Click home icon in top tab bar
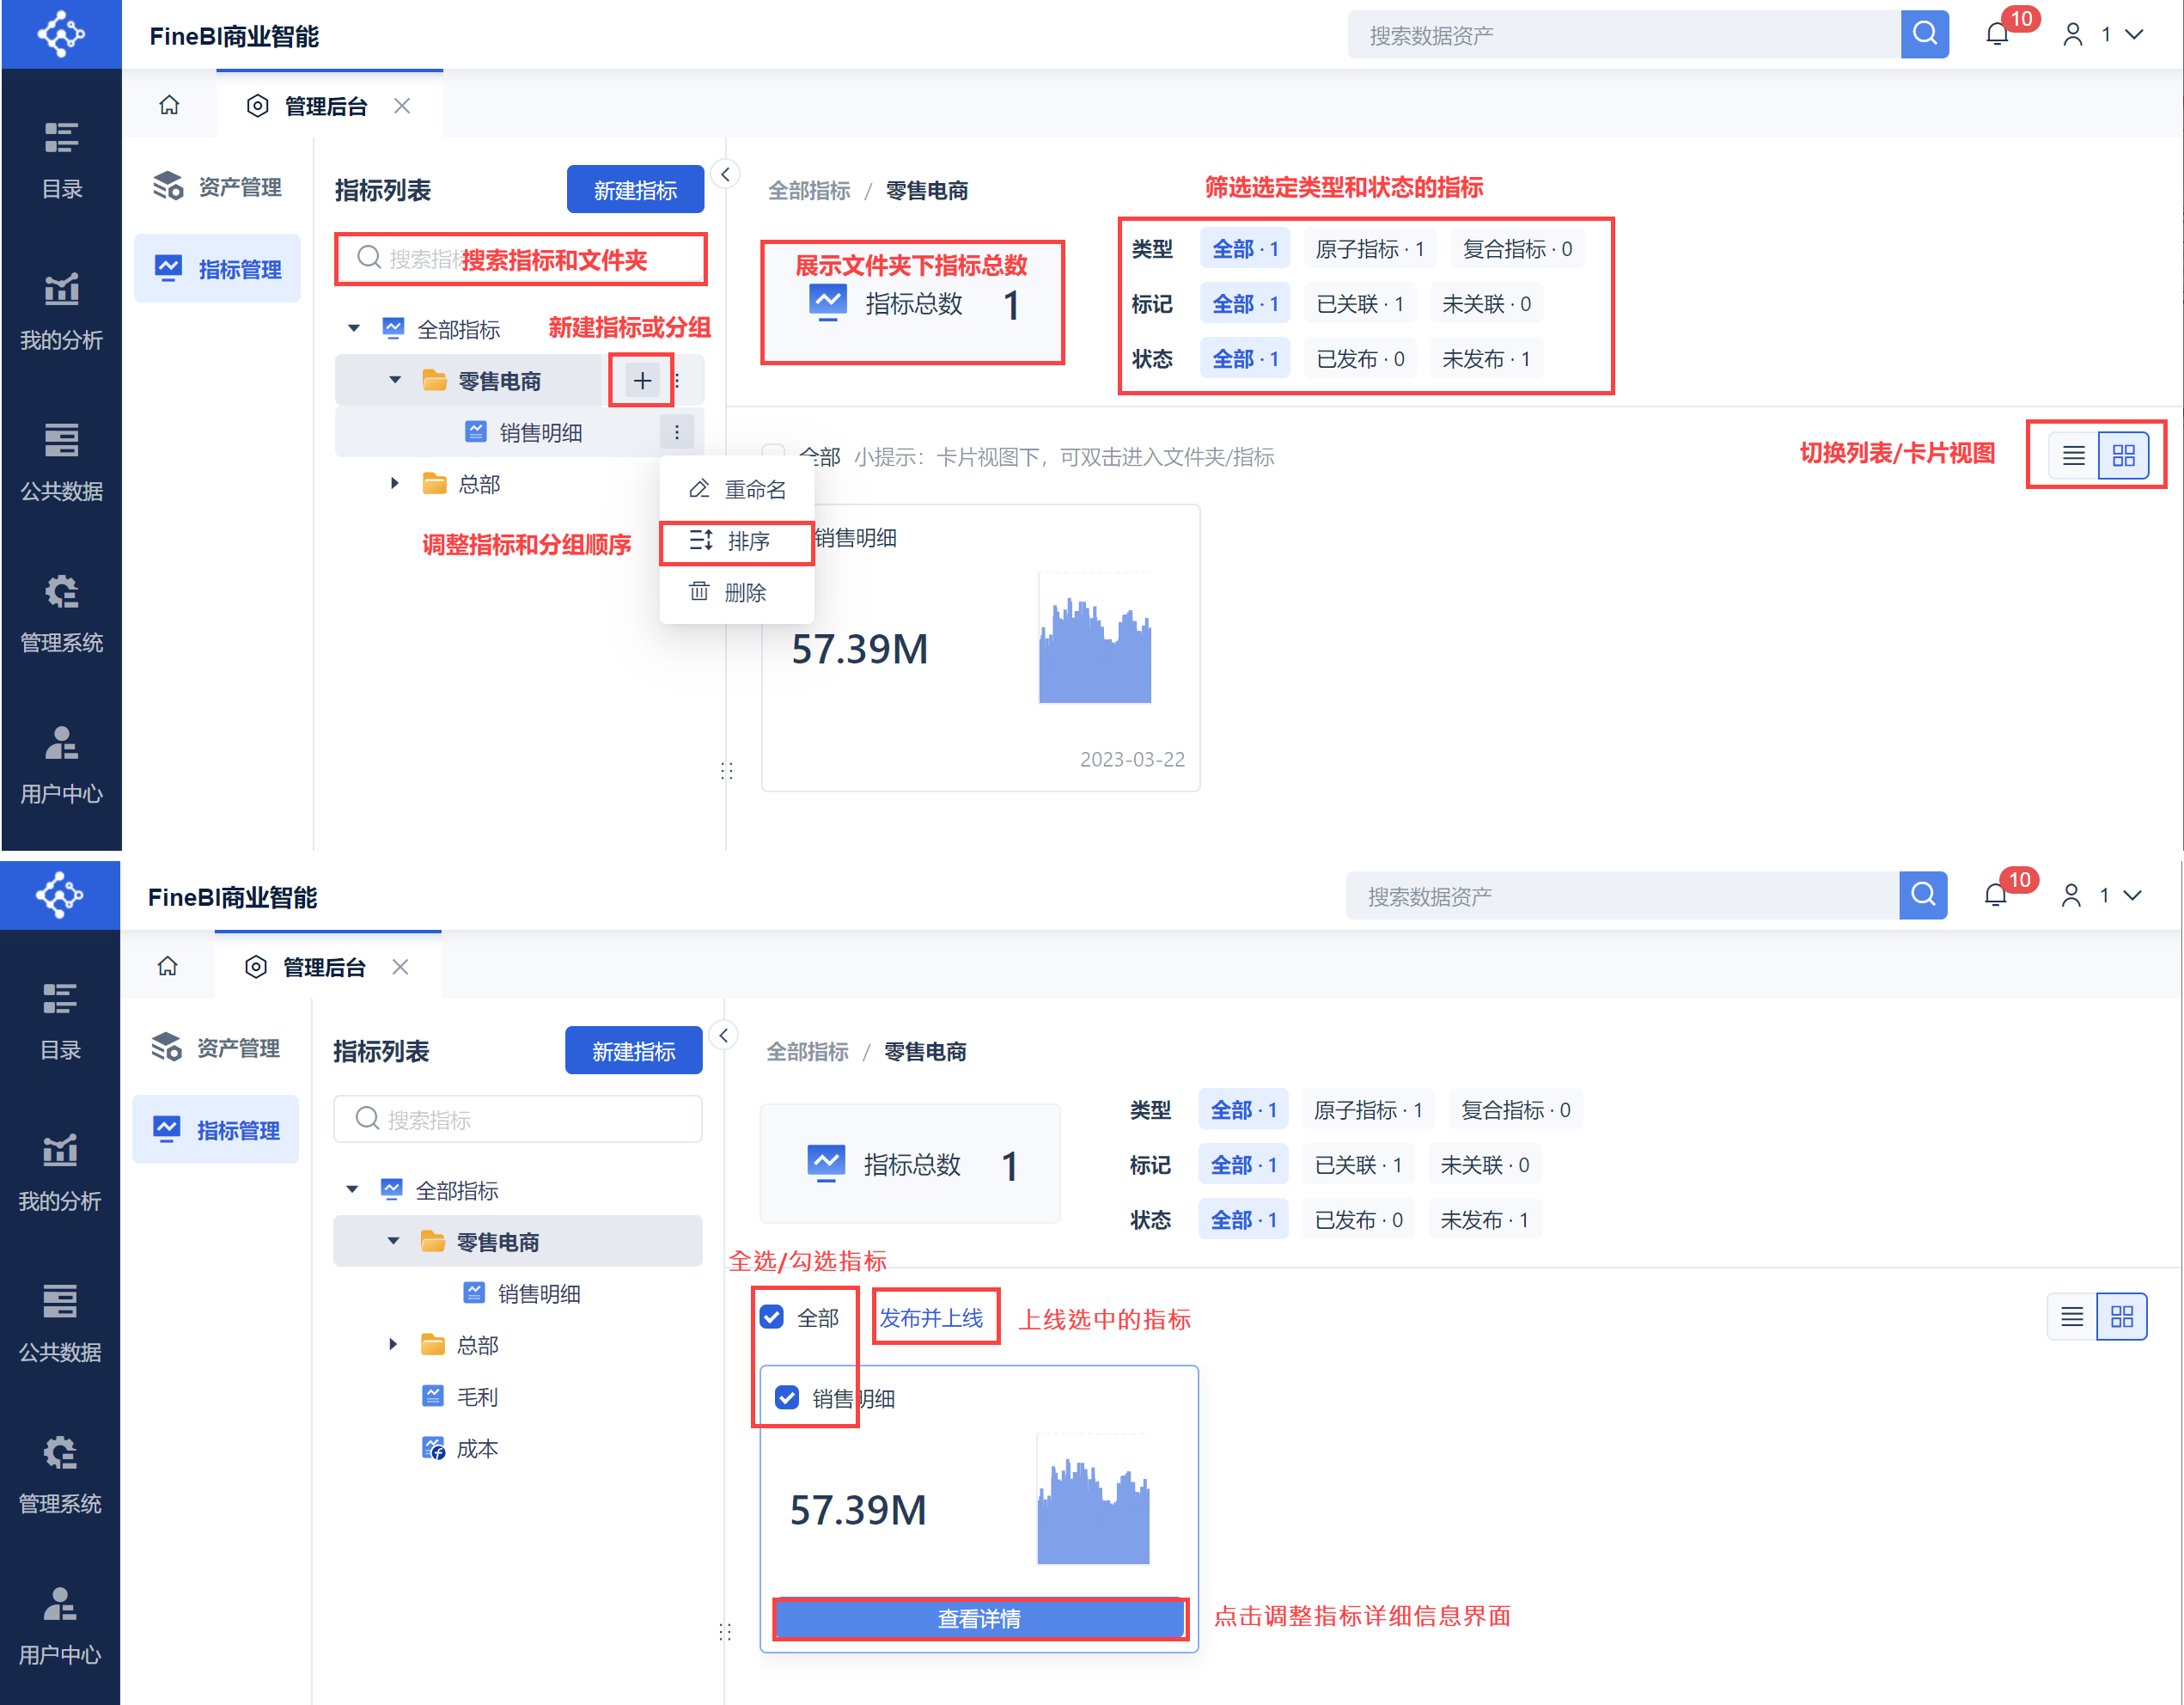This screenshot has width=2184, height=1705. click(x=169, y=105)
